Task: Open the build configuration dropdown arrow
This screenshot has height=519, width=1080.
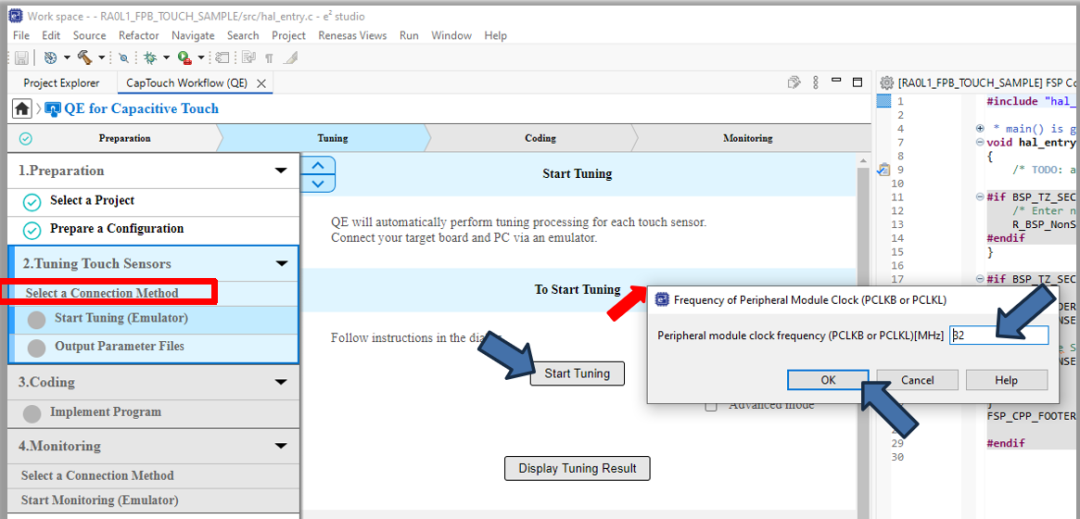Action: tap(67, 58)
